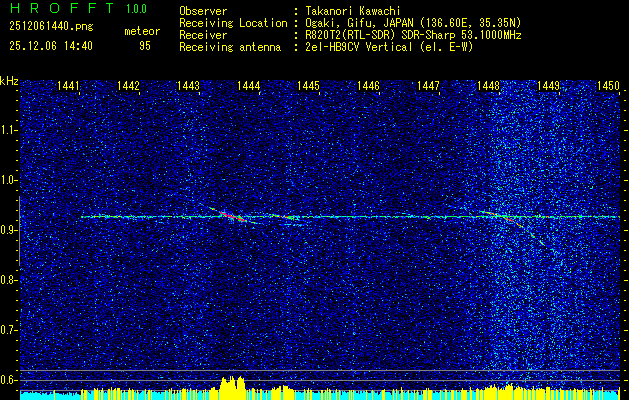The image size is (629, 400).
Task: Click the 1.0 kHz axis label
Action: tap(8, 180)
